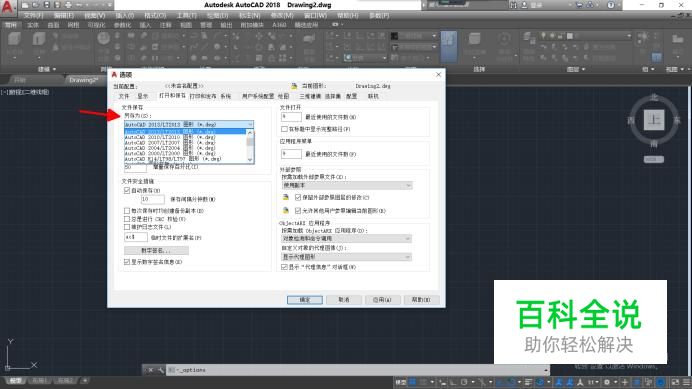
Task: Open the 自定义对象的代理图像 dropdown
Action: pyautogui.click(x=347, y=257)
